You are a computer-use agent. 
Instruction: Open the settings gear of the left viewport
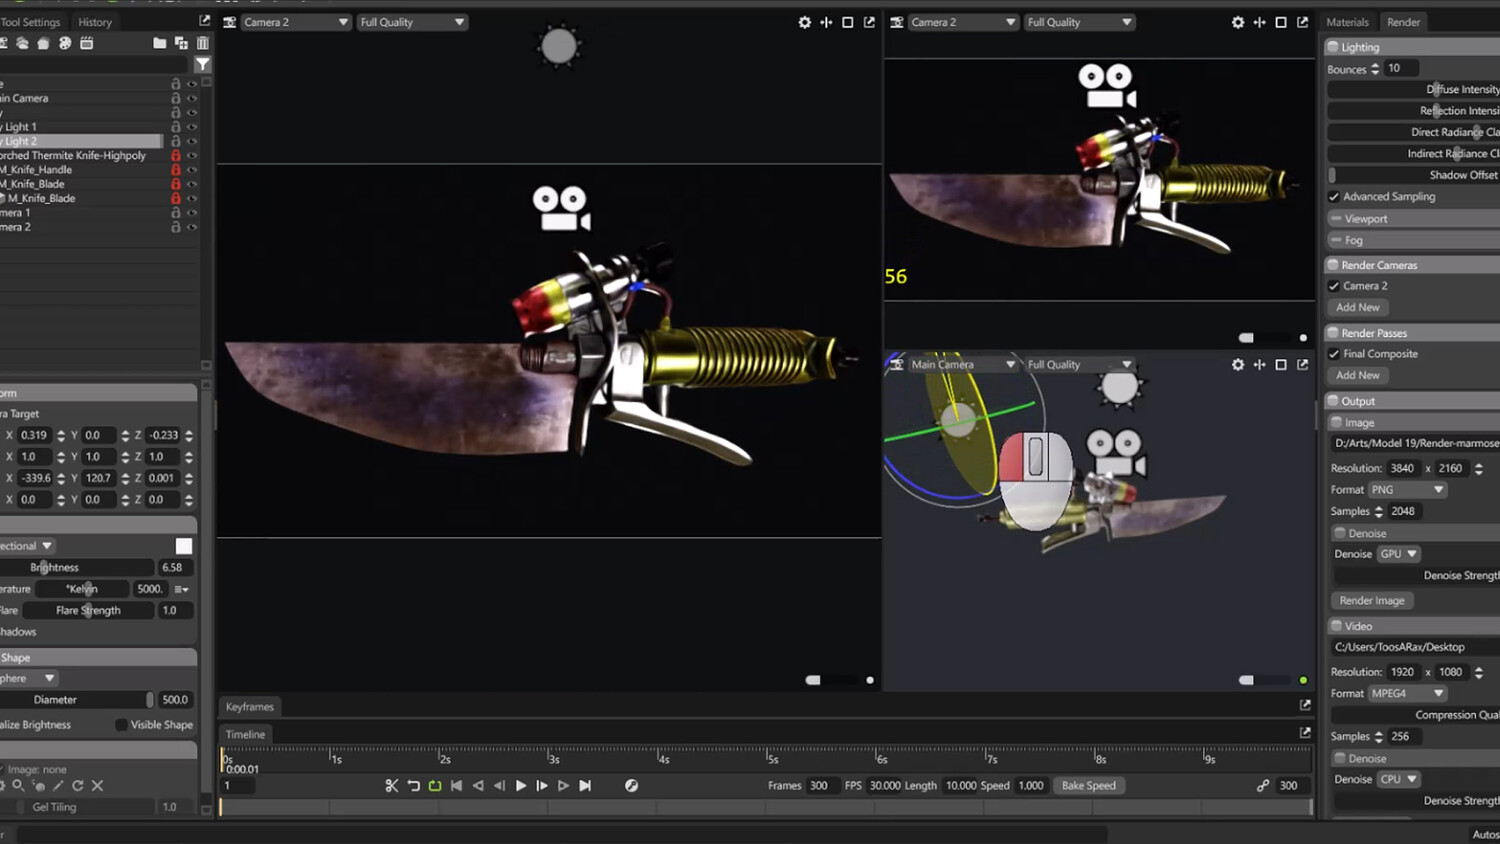pyautogui.click(x=805, y=22)
